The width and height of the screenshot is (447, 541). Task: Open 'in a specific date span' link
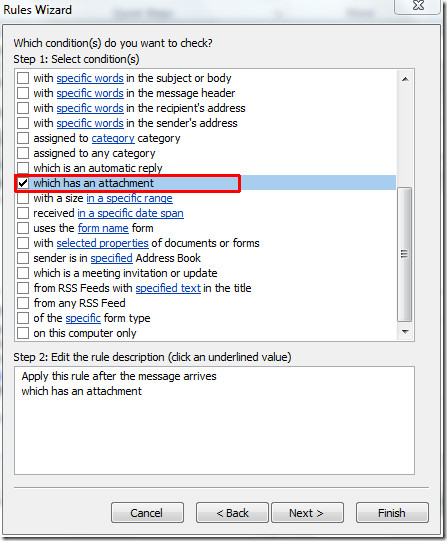click(x=130, y=213)
